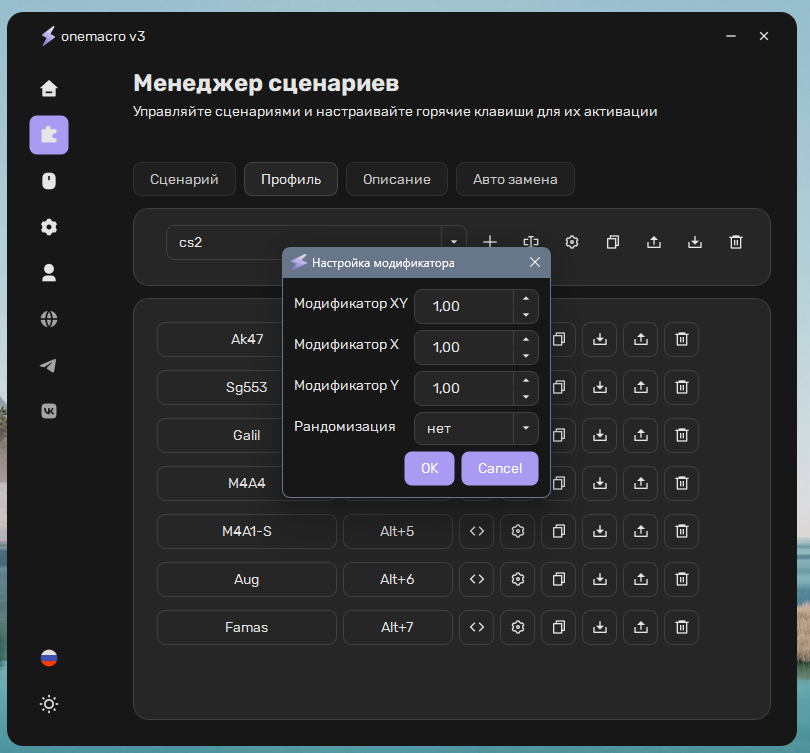Click the Russian flag language icon
Screen dimensions: 810x753
click(49, 658)
